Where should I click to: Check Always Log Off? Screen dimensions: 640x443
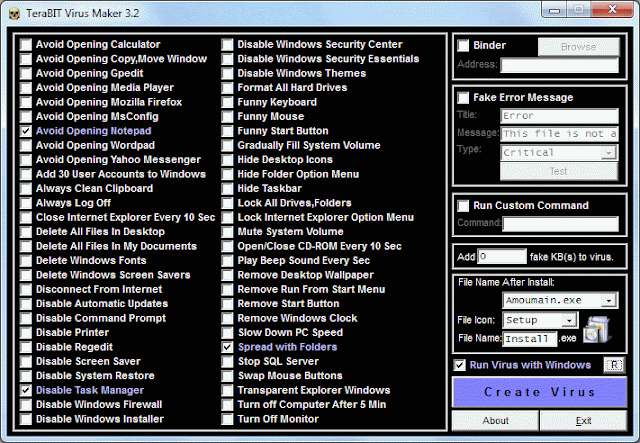[26, 203]
